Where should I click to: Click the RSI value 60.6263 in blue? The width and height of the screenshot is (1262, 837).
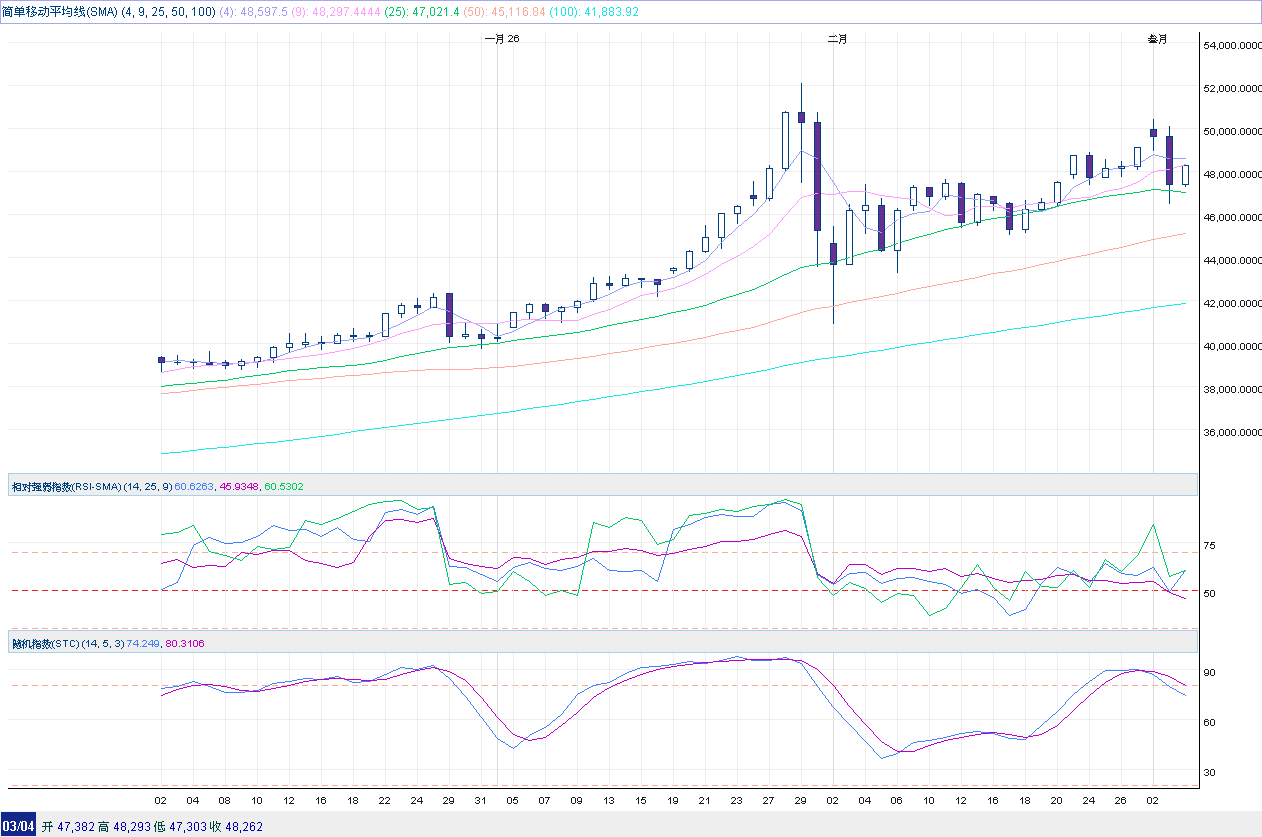(194, 486)
